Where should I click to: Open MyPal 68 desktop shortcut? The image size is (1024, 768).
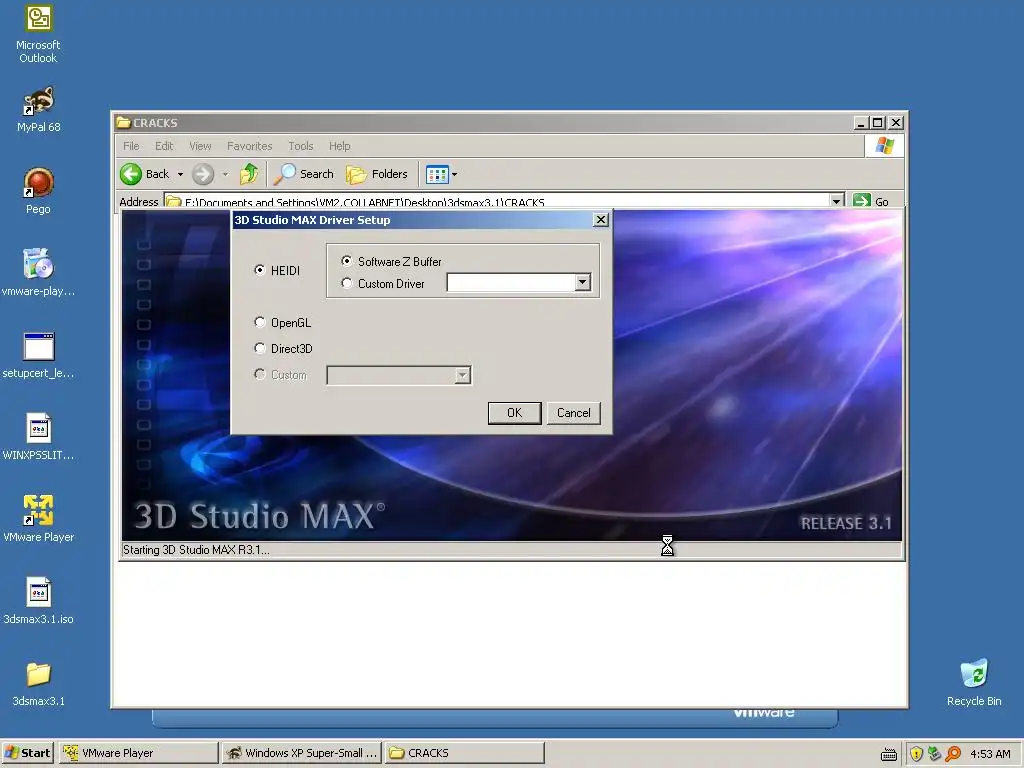click(x=38, y=109)
